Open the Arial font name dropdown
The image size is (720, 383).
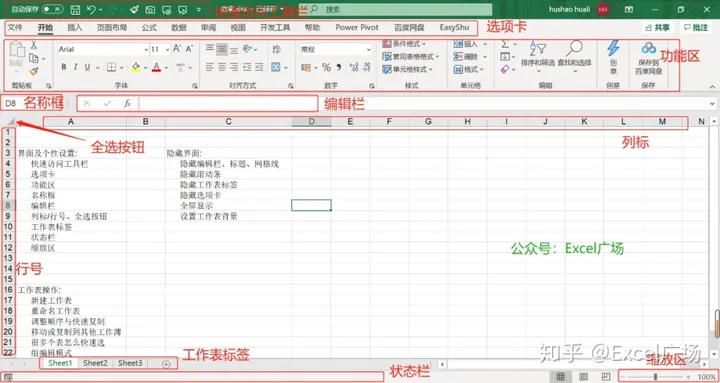(x=146, y=49)
